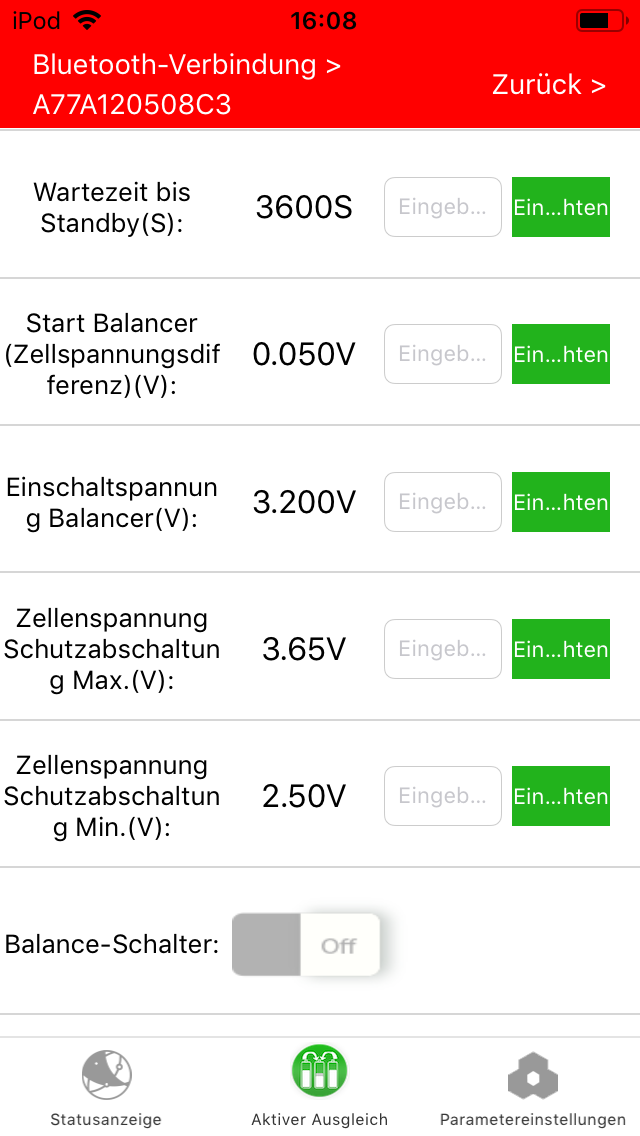Switch to the Statusanzeige tab label
Viewport: 640px width, 1136px height.
106,1120
